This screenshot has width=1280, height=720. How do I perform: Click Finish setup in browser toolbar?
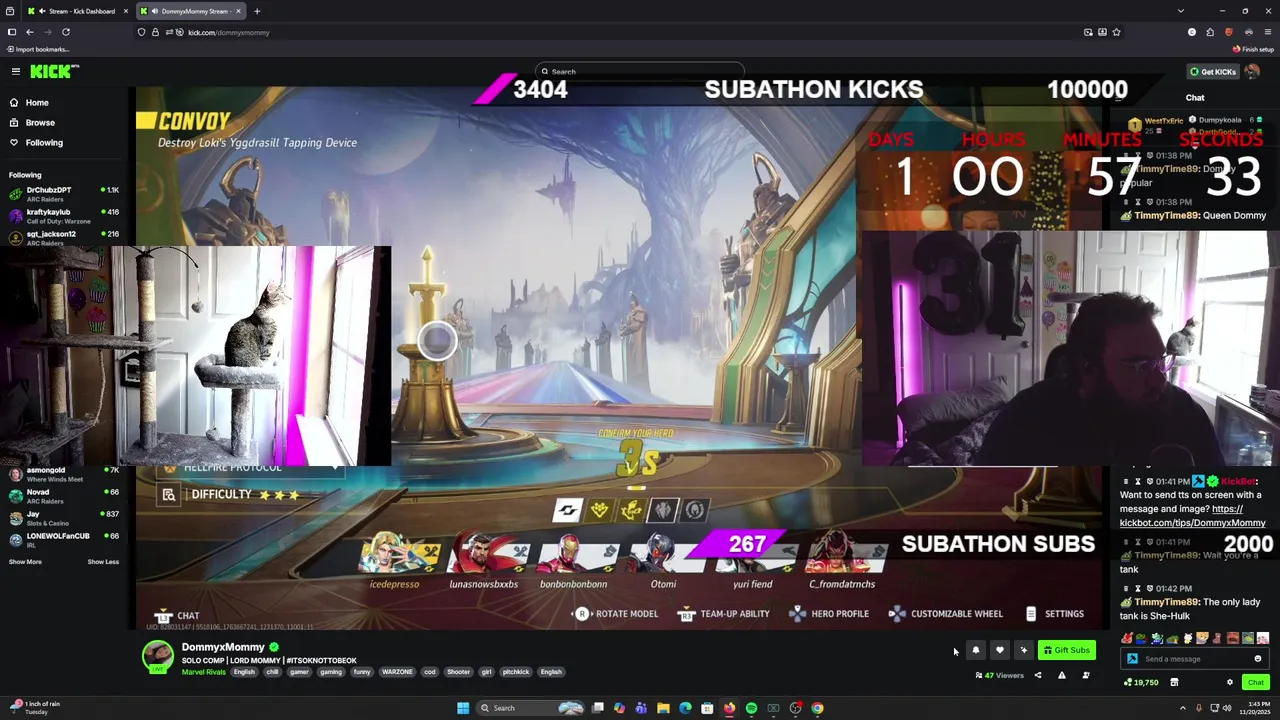(x=1254, y=49)
